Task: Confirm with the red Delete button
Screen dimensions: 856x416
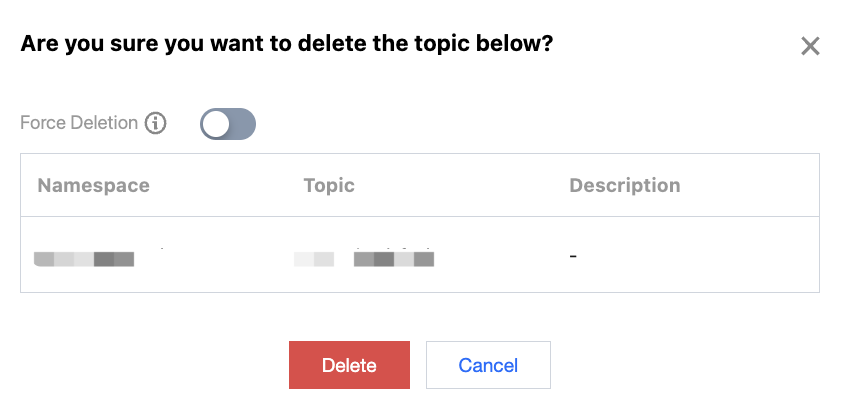Action: point(349,365)
